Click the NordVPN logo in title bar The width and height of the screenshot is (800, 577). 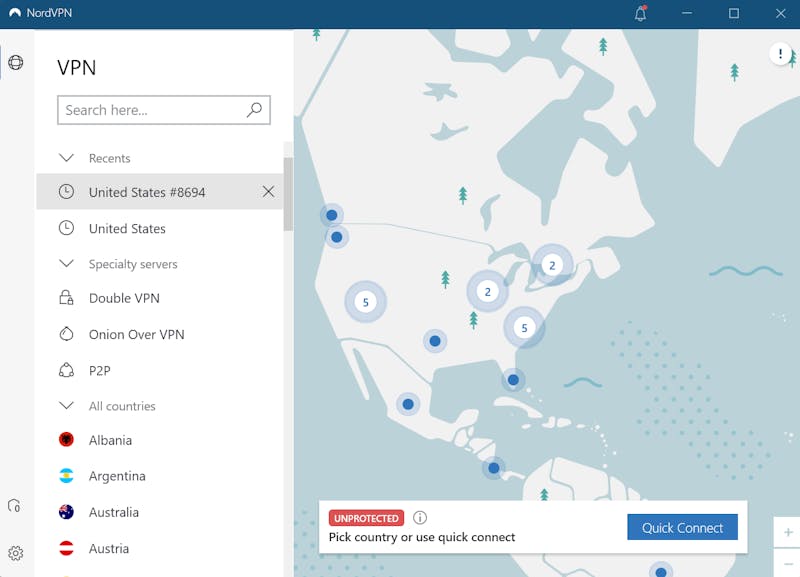click(15, 13)
